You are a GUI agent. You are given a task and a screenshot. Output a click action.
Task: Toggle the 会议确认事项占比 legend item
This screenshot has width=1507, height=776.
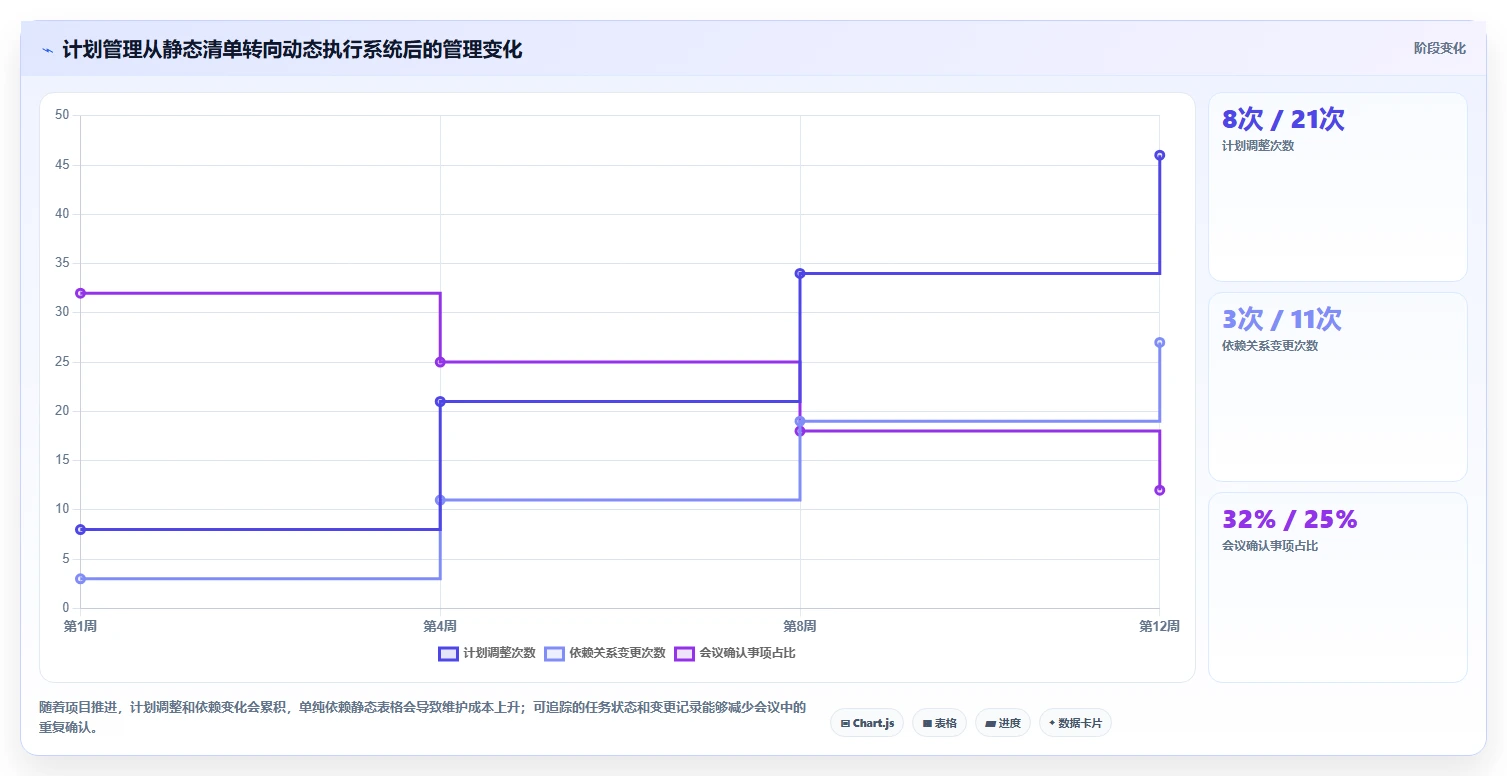(735, 653)
